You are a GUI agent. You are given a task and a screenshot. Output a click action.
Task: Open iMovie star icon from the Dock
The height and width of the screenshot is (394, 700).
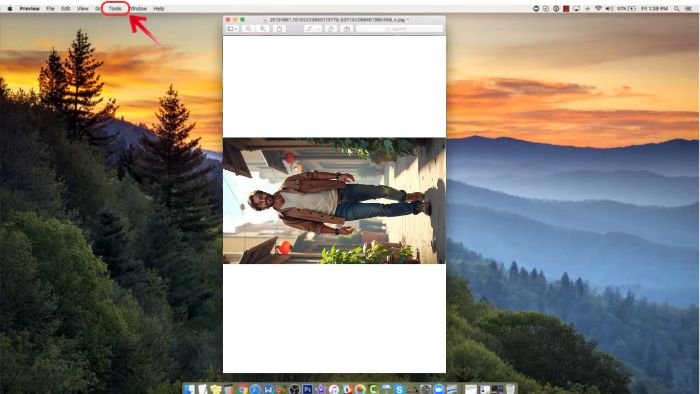[321, 389]
